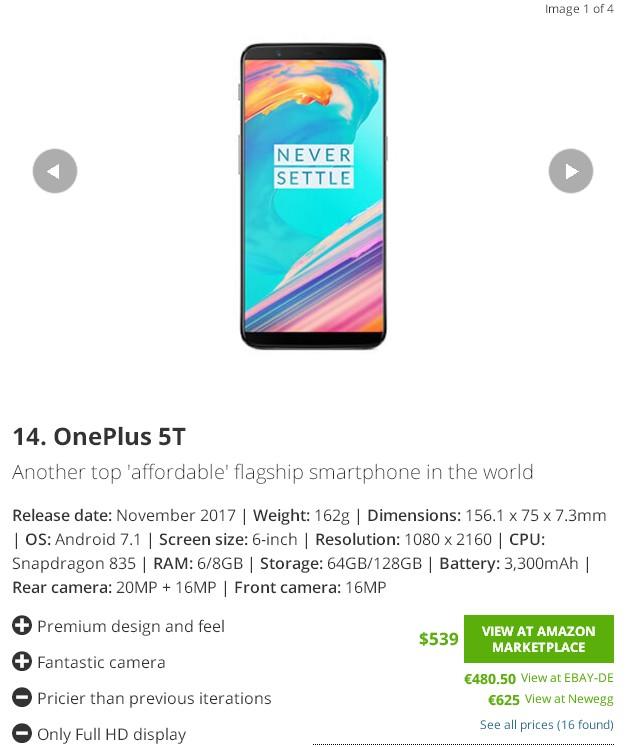This screenshot has height=747, width=636.
Task: Click the Image 1 of 4 counter
Action: pos(579,9)
